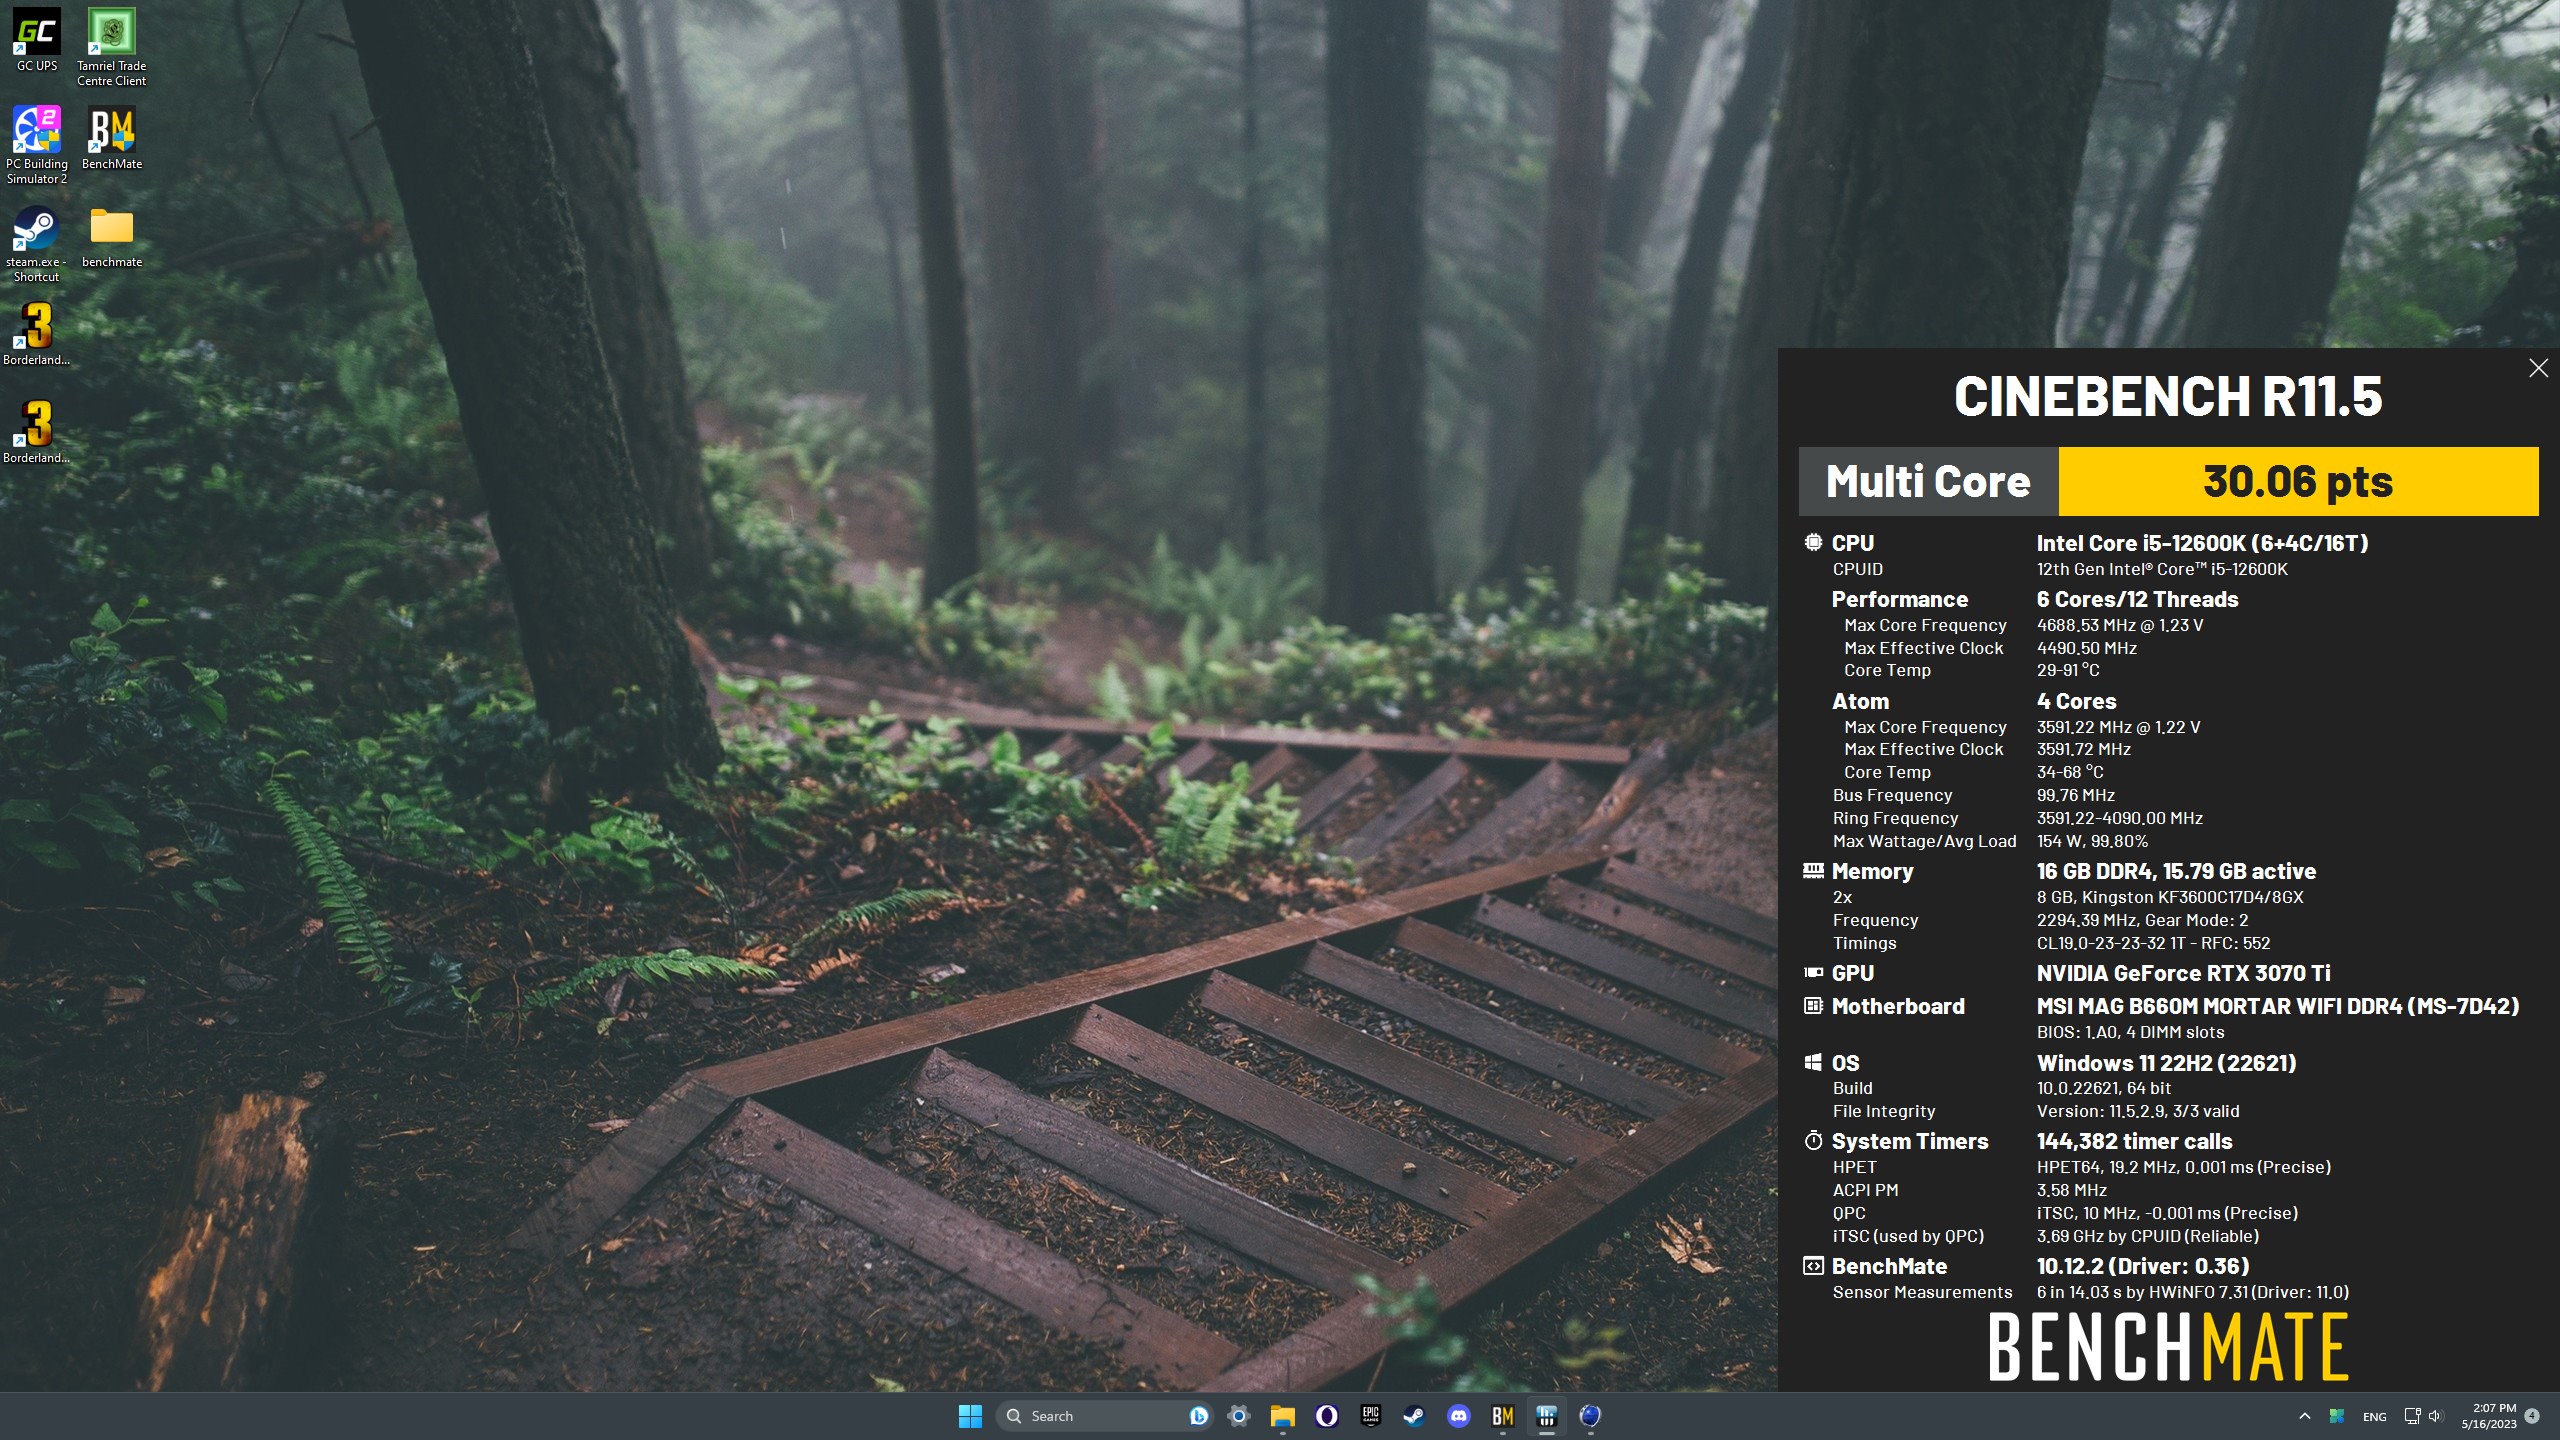
Task: Click the 10.12.2 (Driver: 0.36) version text
Action: pyautogui.click(x=2143, y=1266)
